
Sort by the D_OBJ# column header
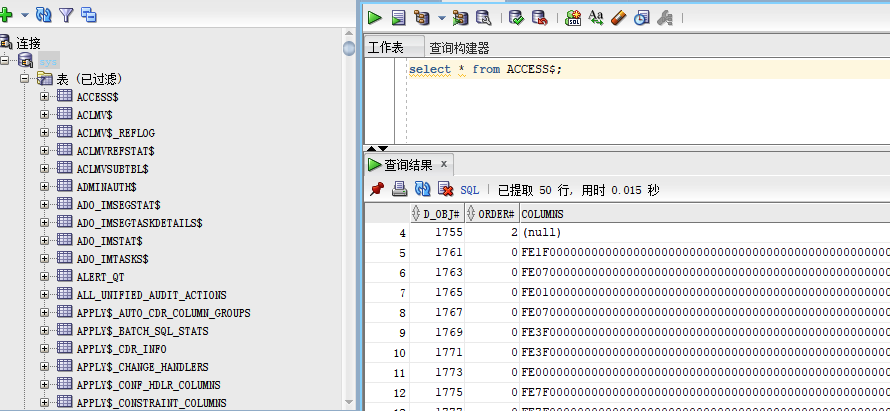pyautogui.click(x=437, y=213)
